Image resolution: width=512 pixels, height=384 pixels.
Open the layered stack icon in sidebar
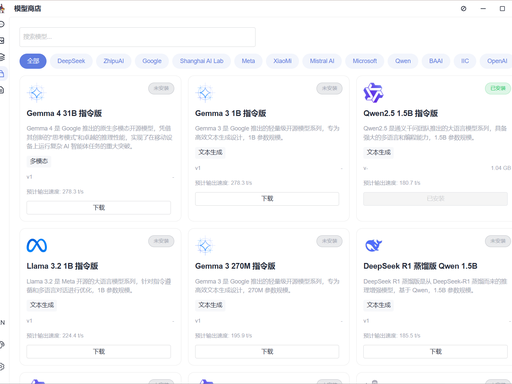(2, 57)
